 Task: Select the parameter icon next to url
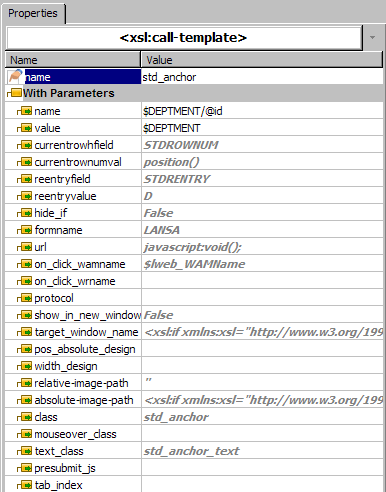click(26, 247)
